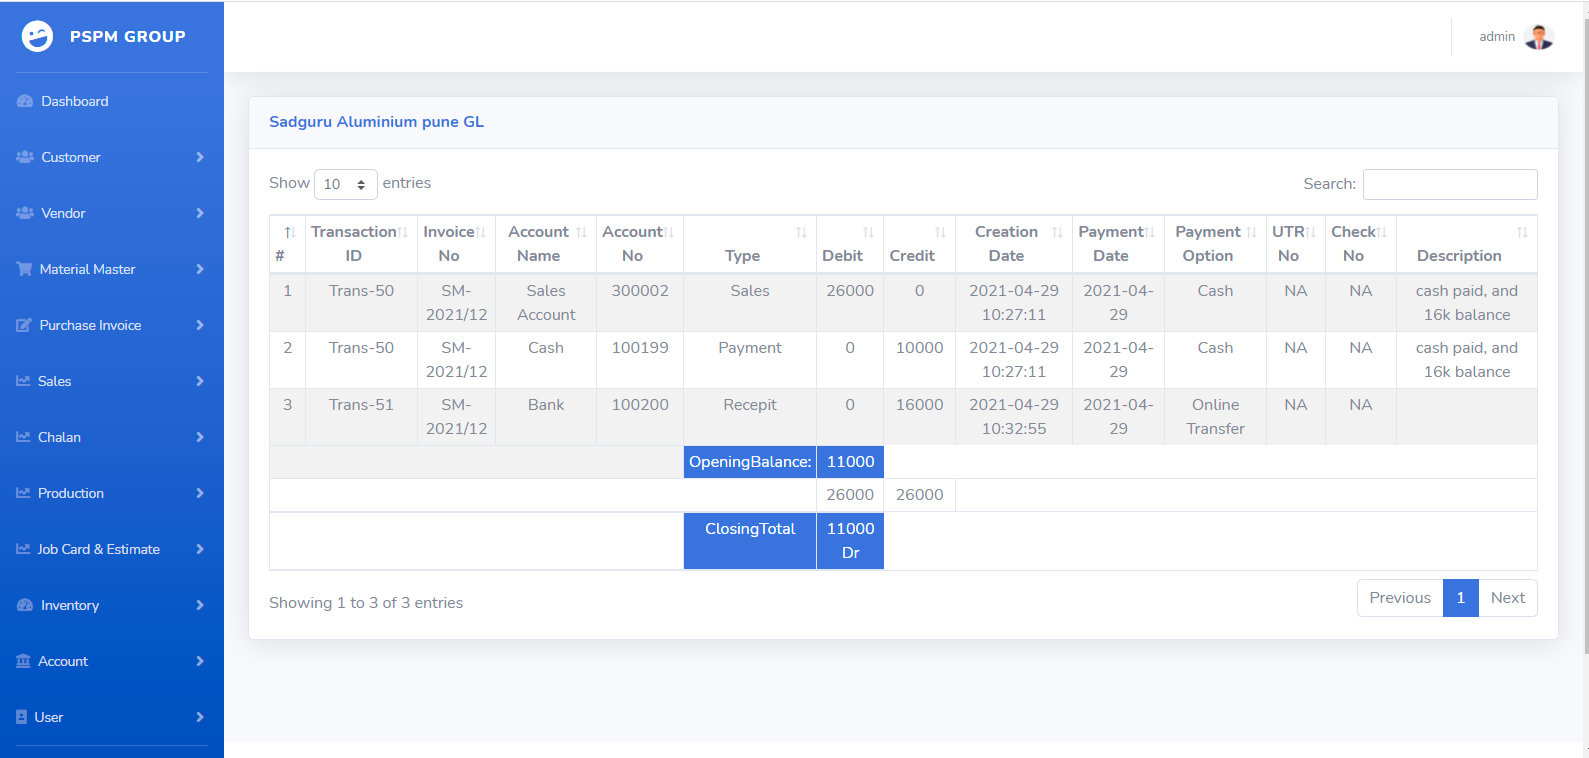Viewport: 1589px width, 758px height.
Task: Expand the Sales submenu chevron
Action: 200,381
